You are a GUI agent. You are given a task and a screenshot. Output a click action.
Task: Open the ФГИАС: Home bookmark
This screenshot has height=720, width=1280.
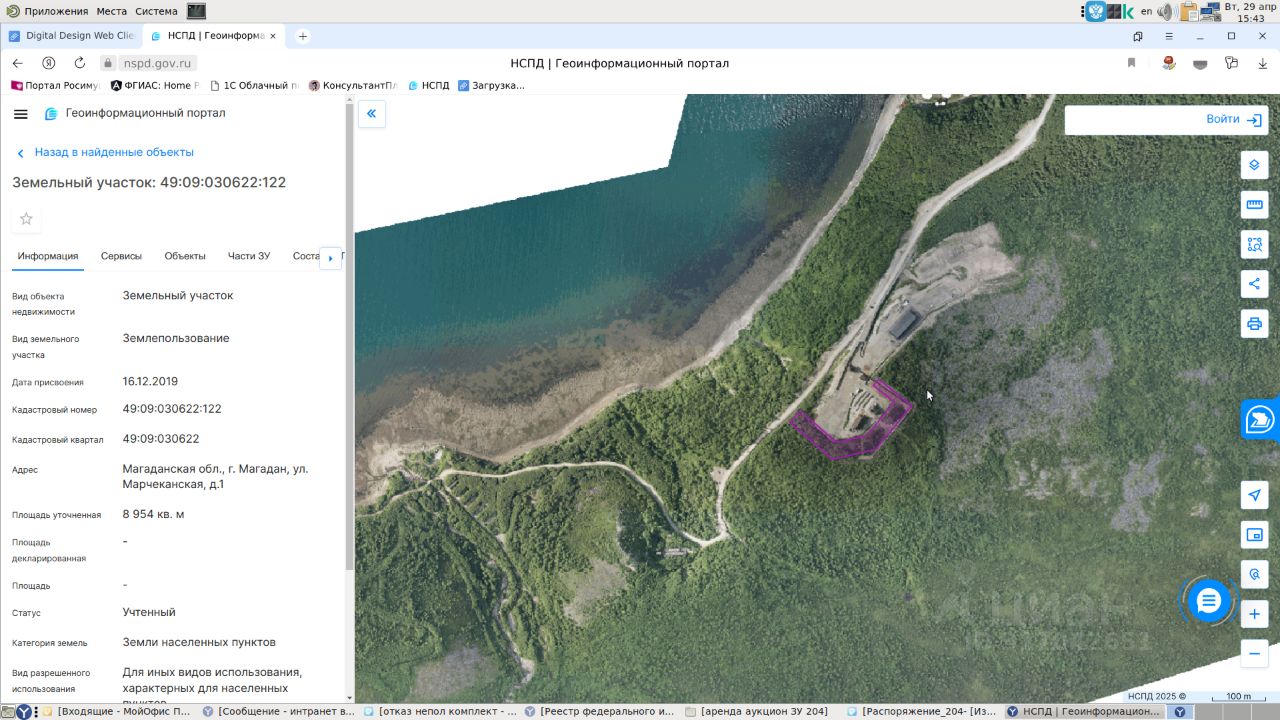tap(156, 86)
